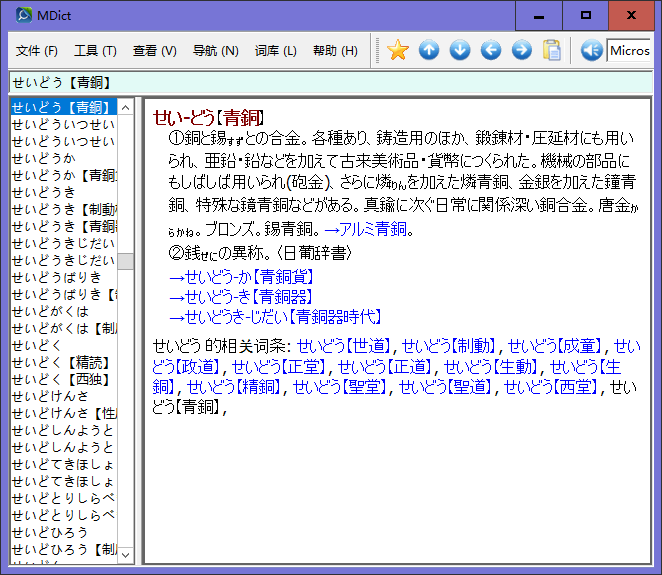Click the yellow star favorites icon
The image size is (662, 575).
tap(398, 50)
